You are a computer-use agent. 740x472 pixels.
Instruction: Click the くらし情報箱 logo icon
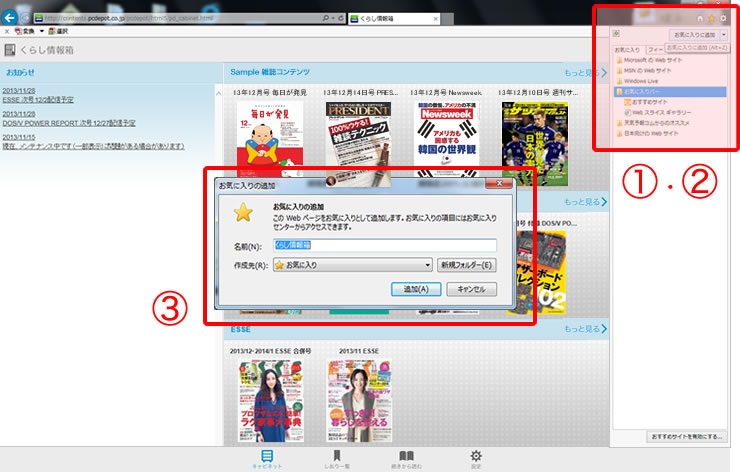point(10,50)
